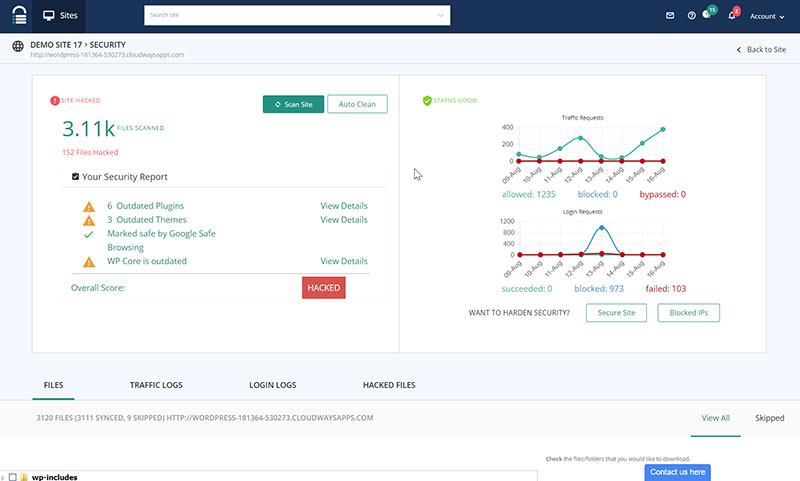Click the warning icon for WP Core outdated

(89, 262)
